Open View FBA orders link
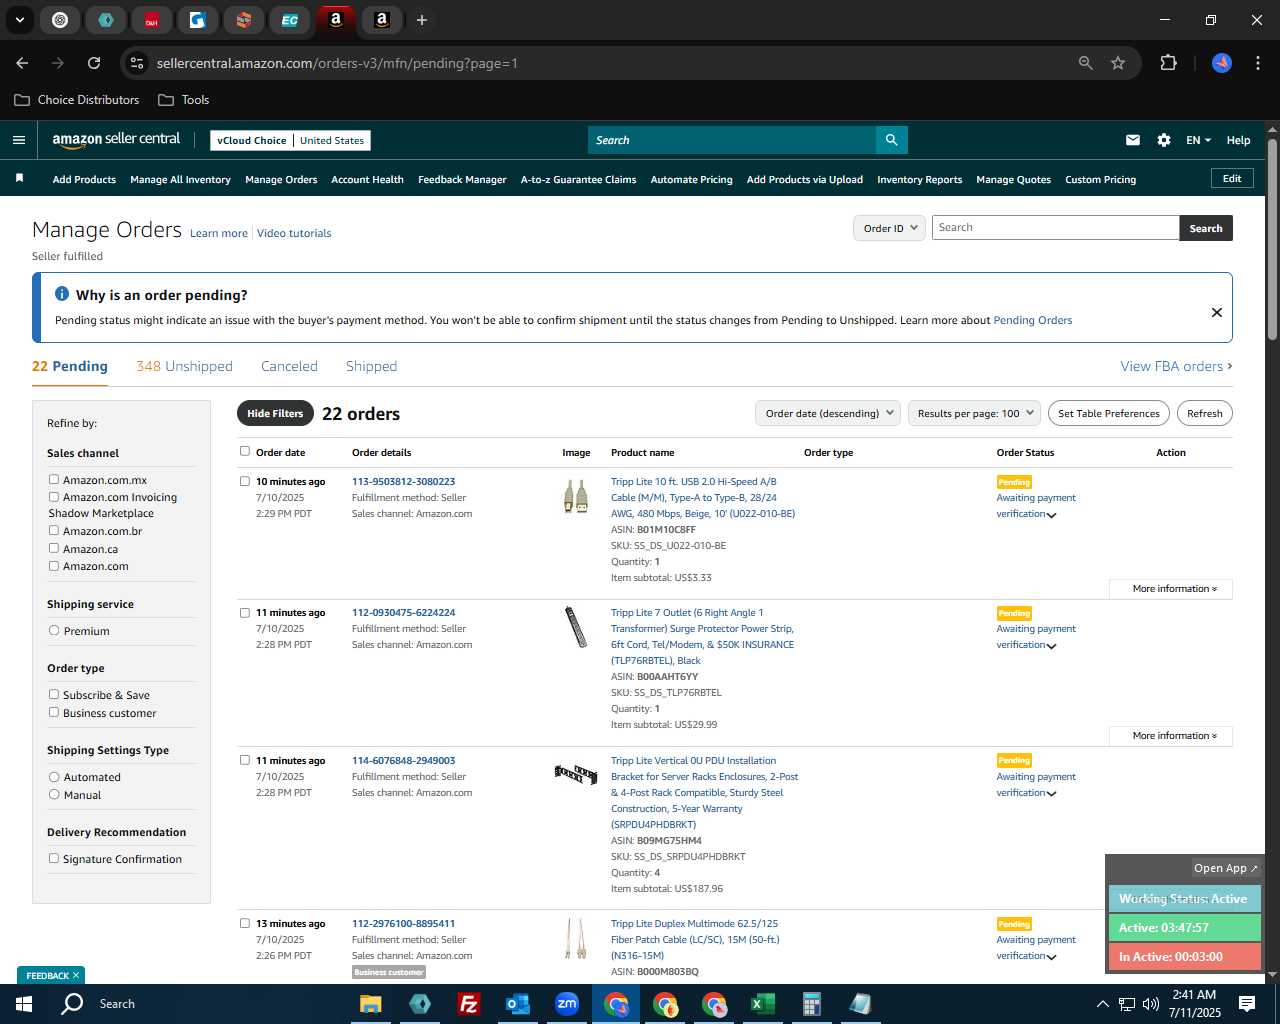 1176,366
